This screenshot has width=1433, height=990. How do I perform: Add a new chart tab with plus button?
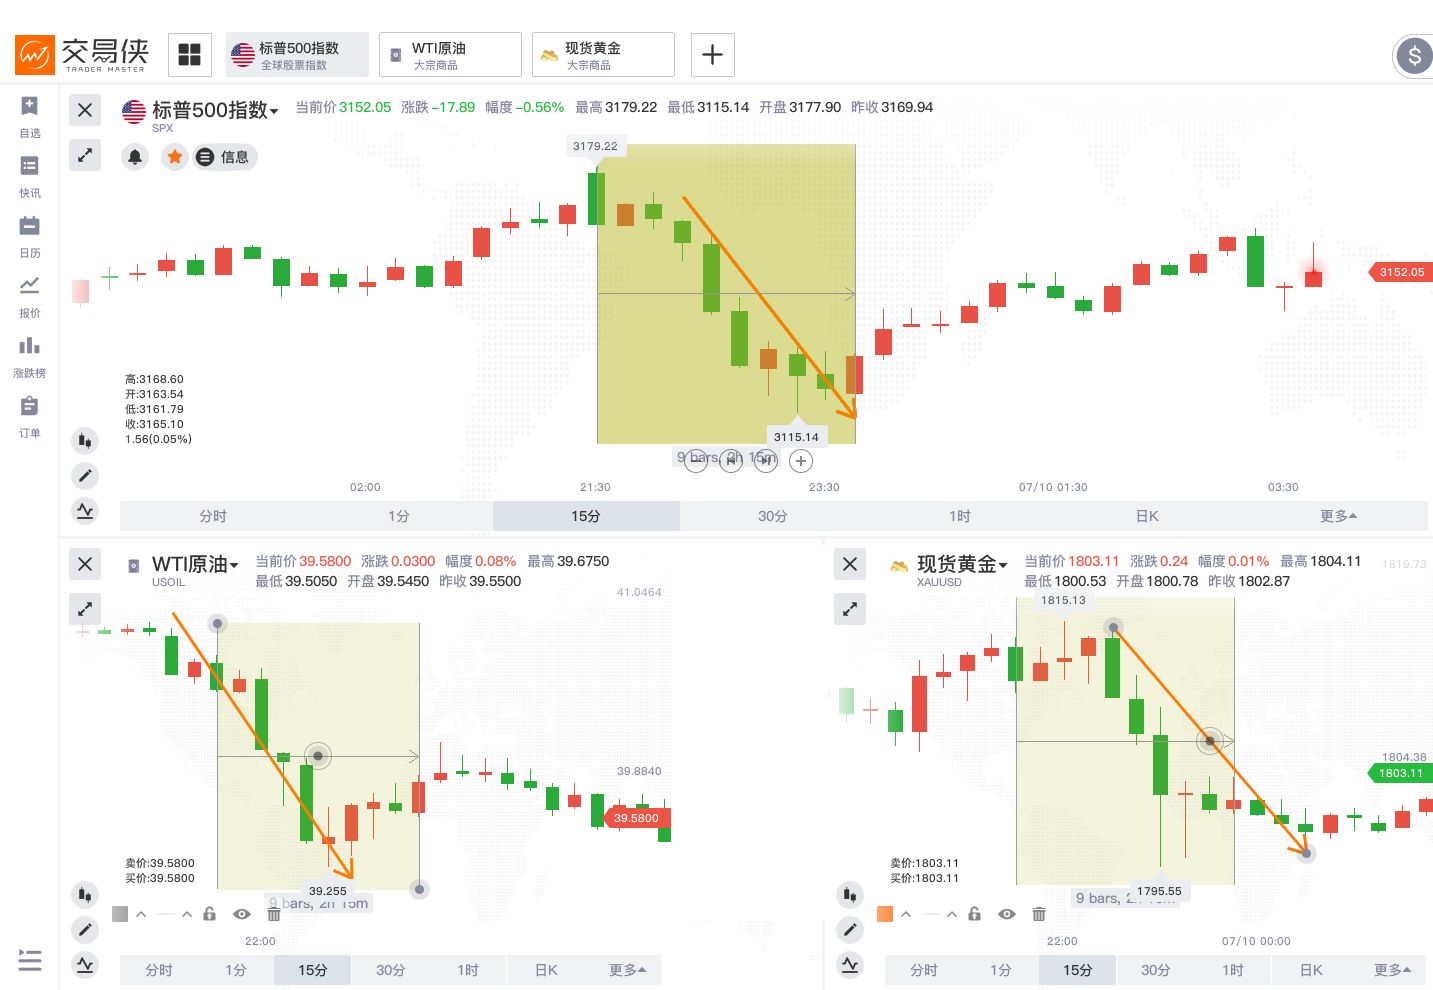(x=712, y=54)
